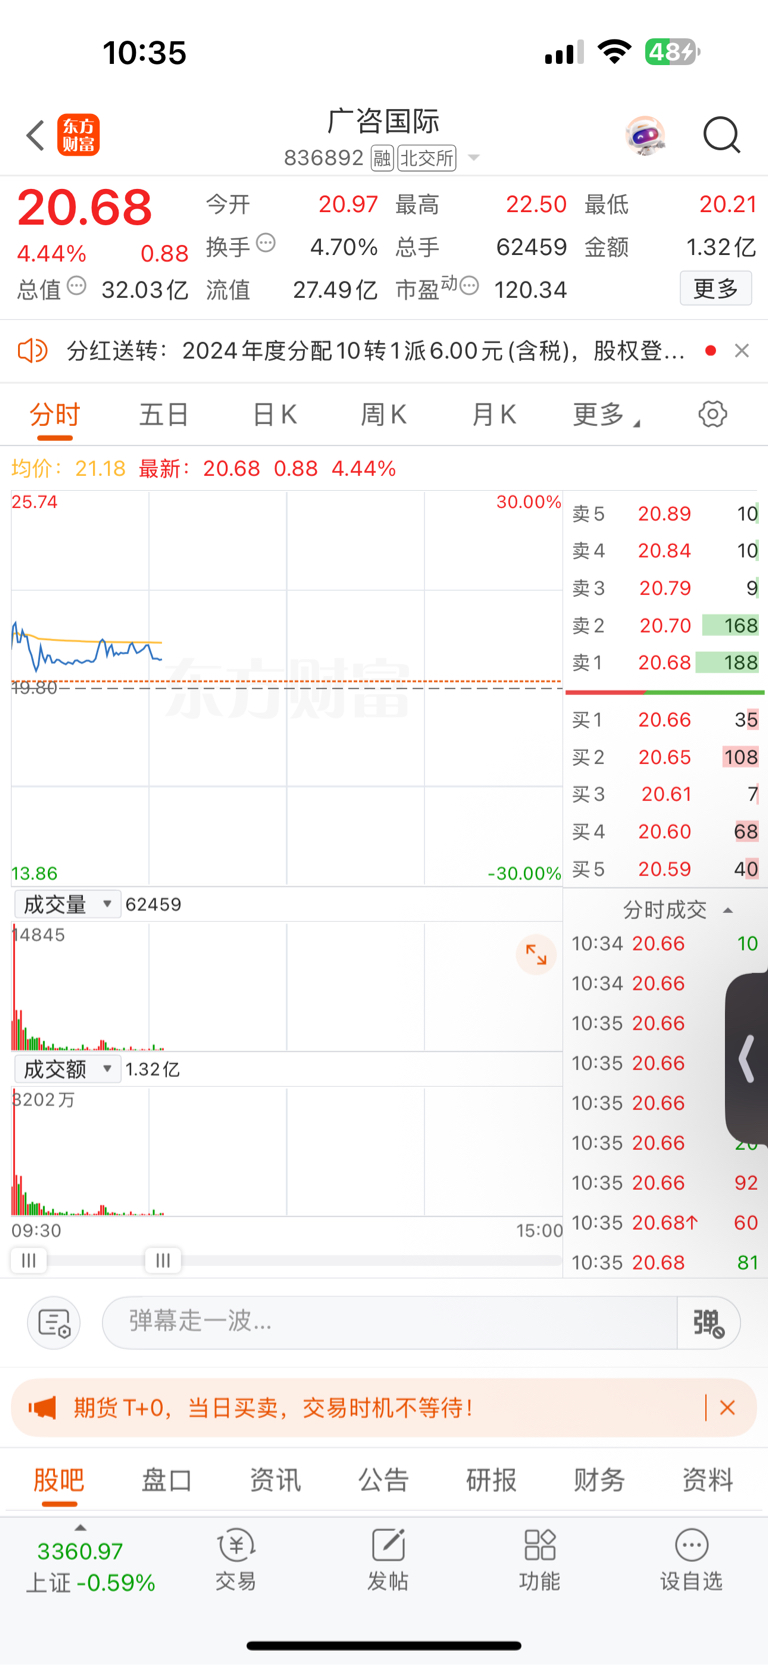Screen dimensions: 768x1665
Task: Open chart settings gear icon
Action: tap(712, 414)
